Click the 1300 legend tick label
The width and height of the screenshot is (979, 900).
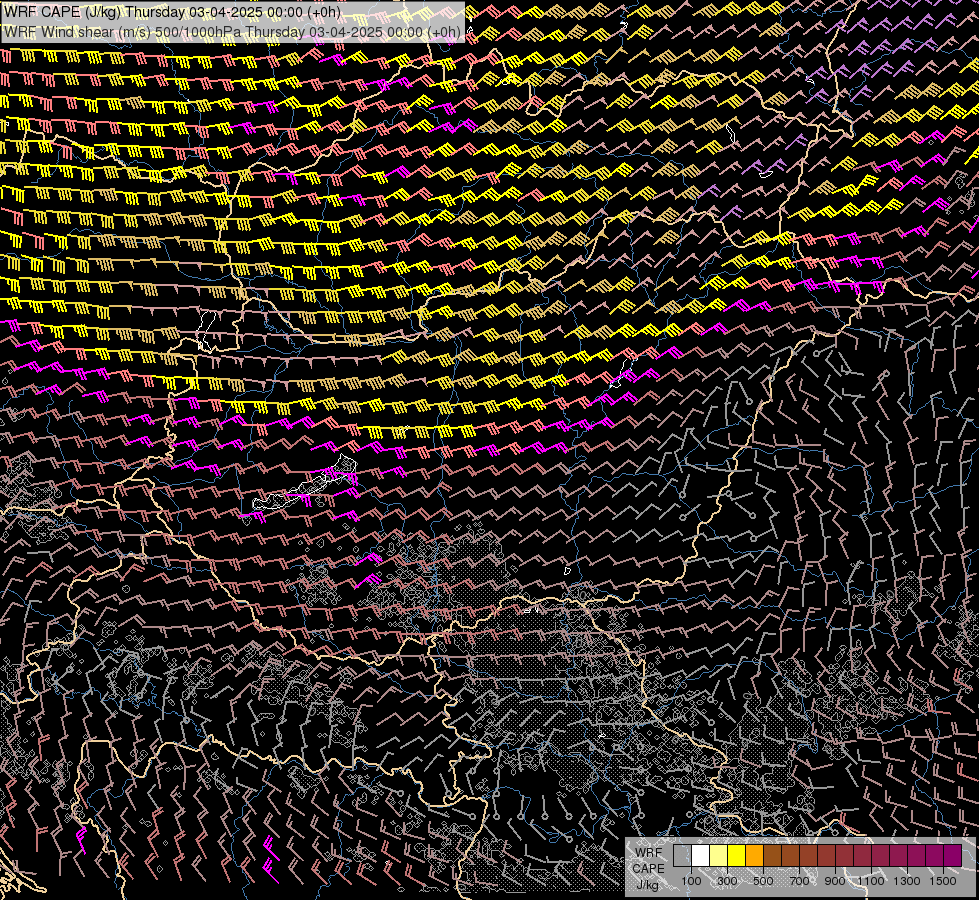point(907,881)
